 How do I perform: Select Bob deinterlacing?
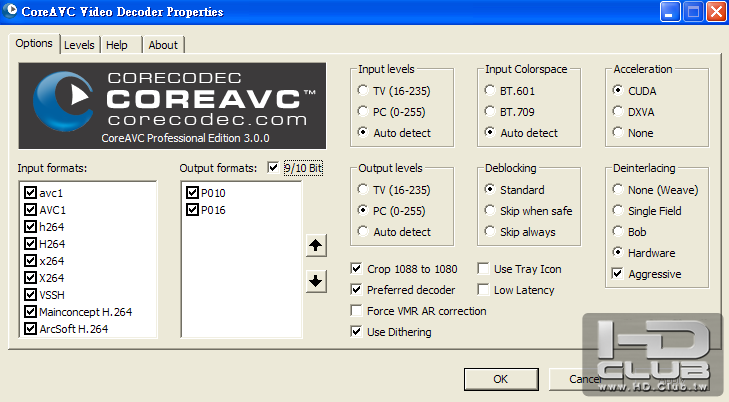(x=617, y=231)
